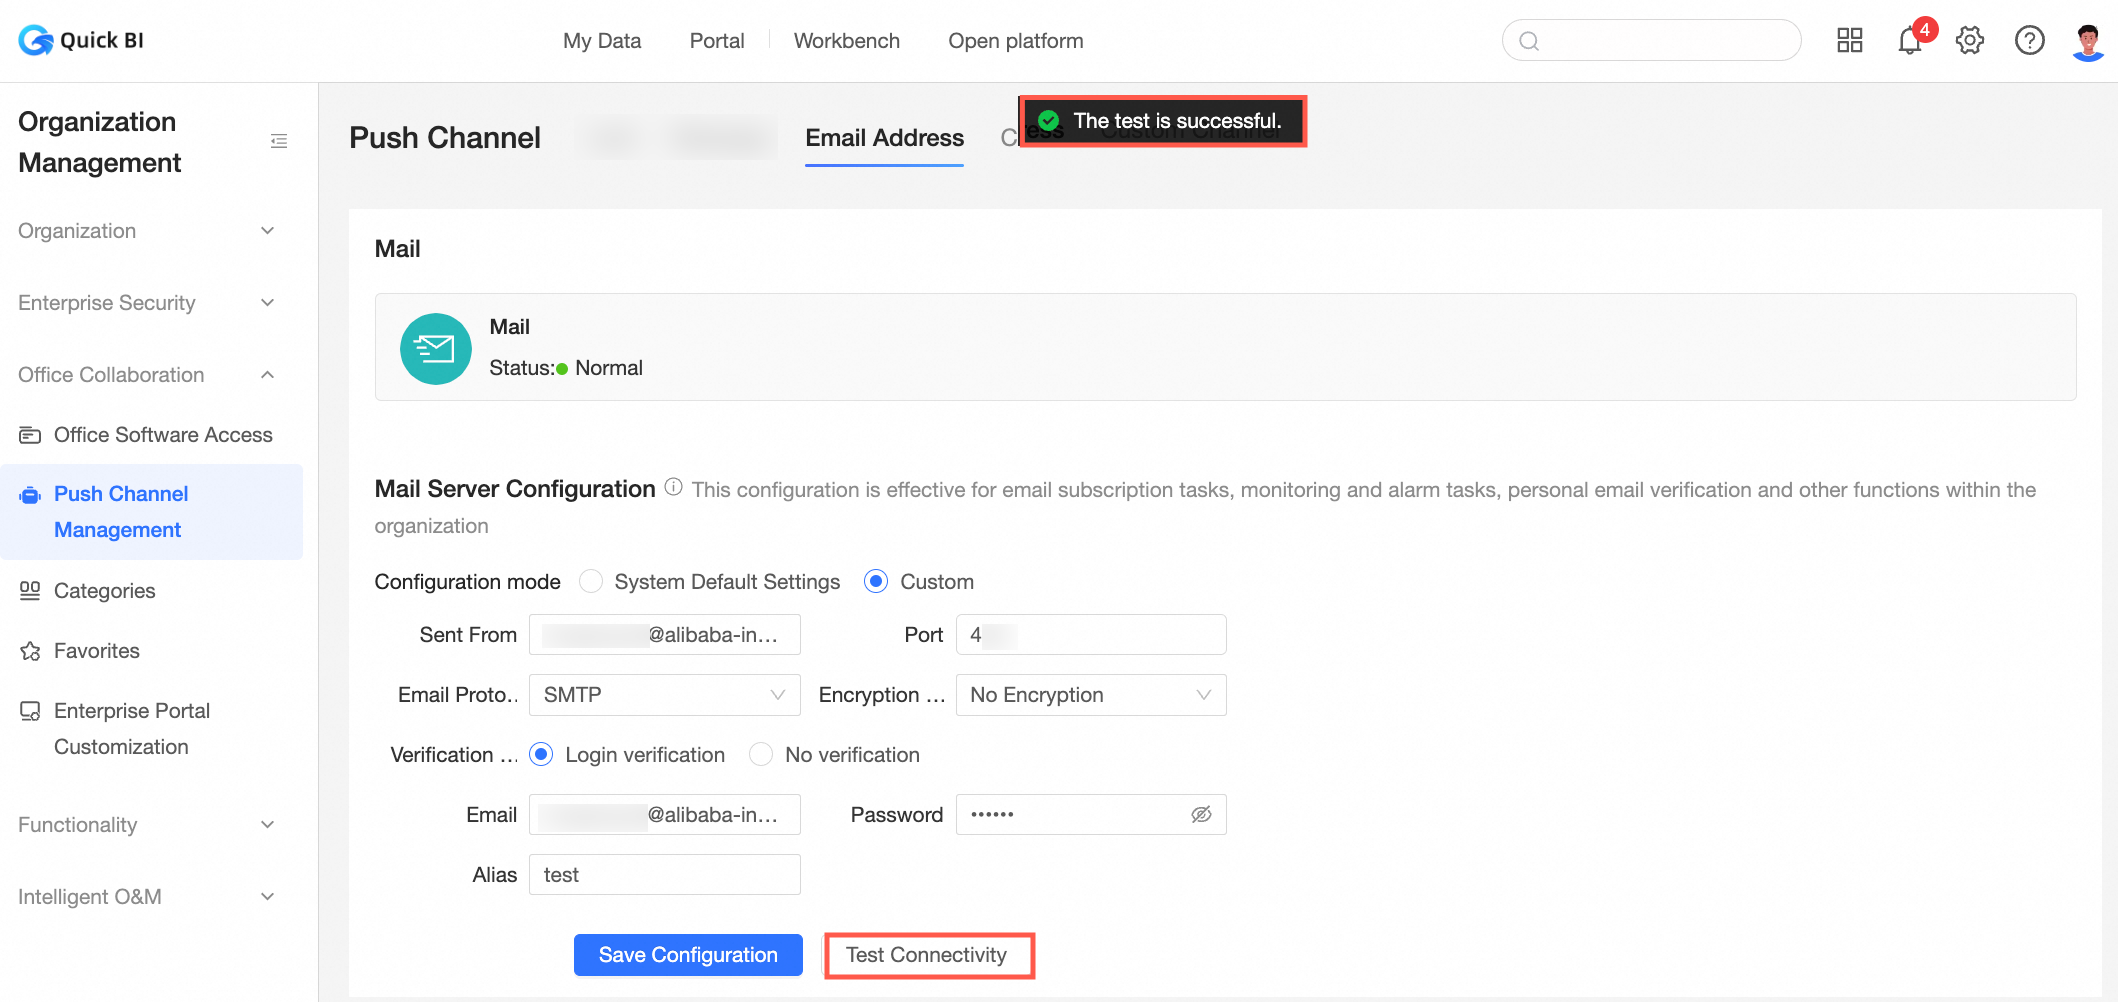
Task: Click the Mail Server Configuration info icon
Action: pos(673,488)
